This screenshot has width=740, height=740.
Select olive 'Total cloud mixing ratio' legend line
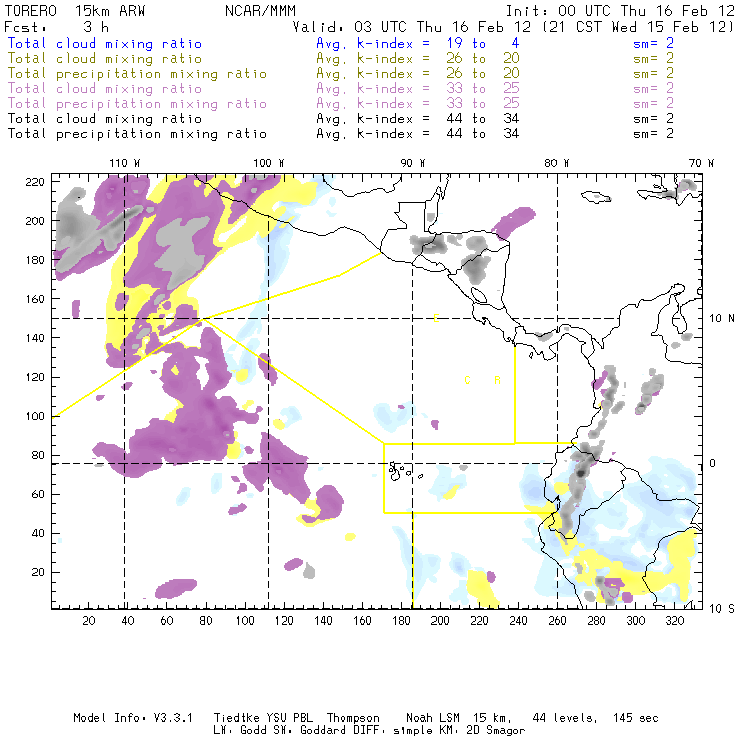[x=105, y=59]
